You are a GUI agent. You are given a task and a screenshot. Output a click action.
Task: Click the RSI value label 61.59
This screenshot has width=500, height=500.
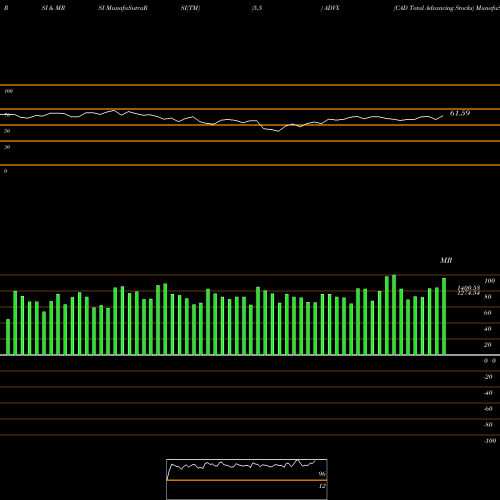(x=460, y=113)
